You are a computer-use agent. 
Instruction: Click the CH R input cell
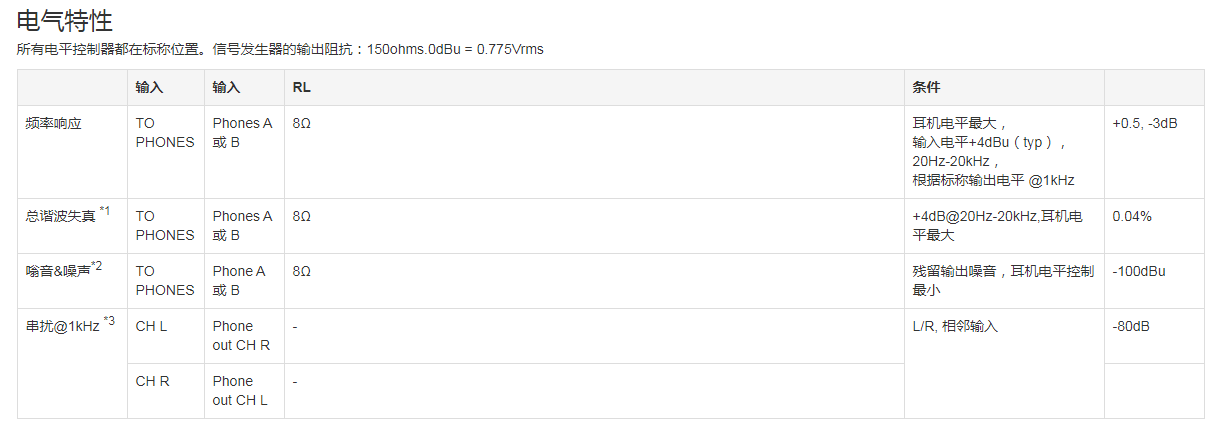152,381
